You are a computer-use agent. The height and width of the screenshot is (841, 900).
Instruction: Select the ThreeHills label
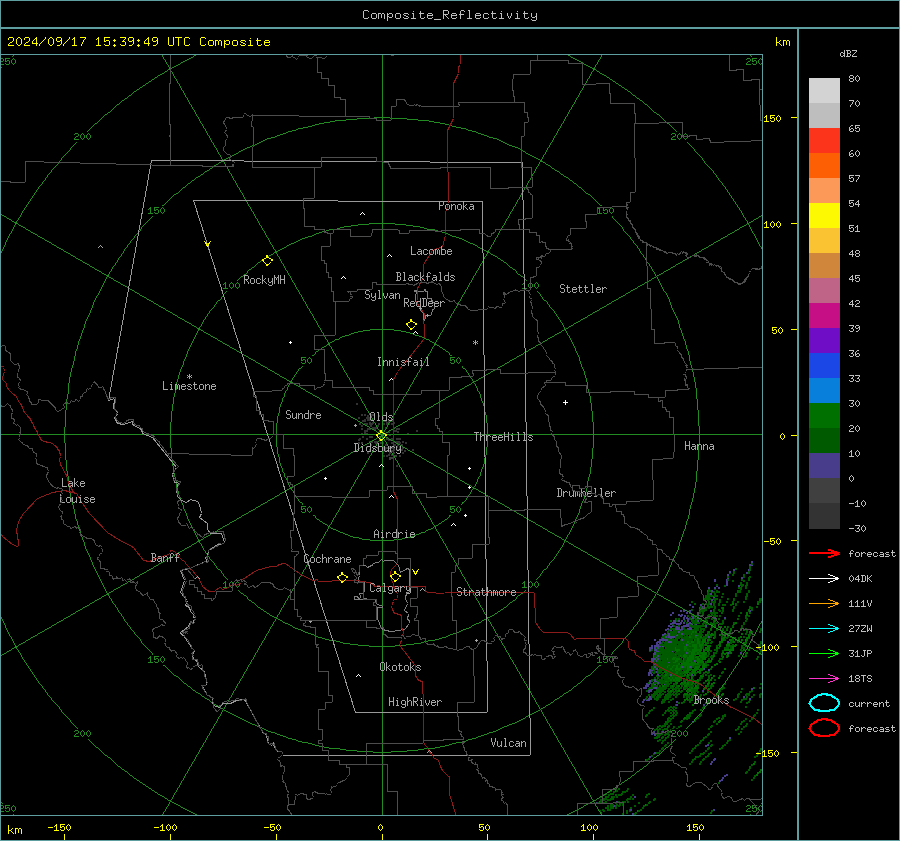coord(503,437)
